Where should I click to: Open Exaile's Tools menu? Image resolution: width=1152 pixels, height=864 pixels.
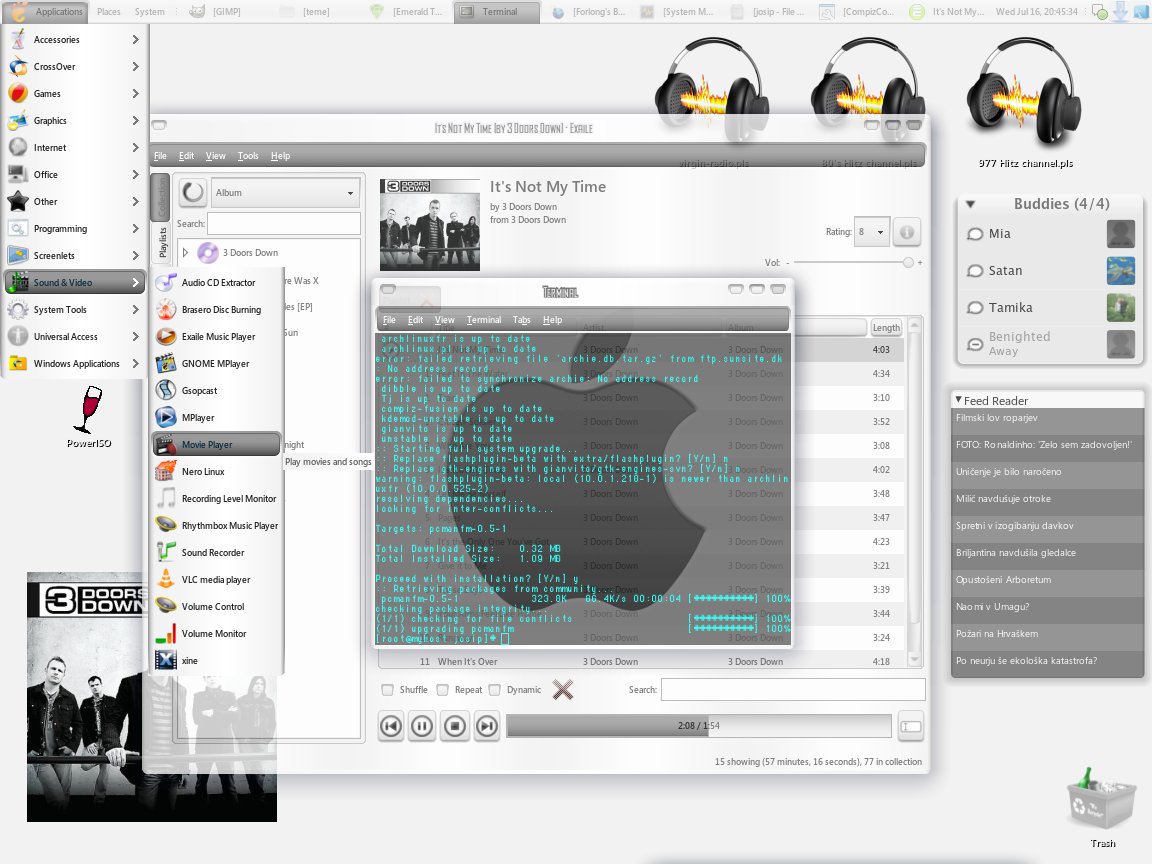248,156
